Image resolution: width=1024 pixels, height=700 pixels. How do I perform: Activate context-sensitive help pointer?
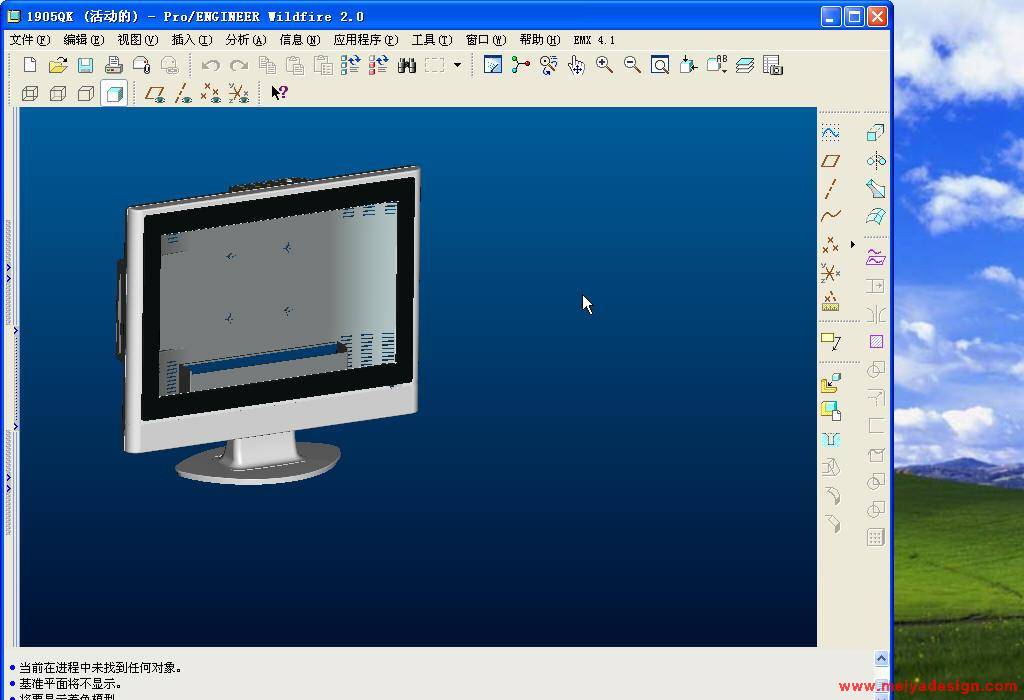click(x=280, y=93)
